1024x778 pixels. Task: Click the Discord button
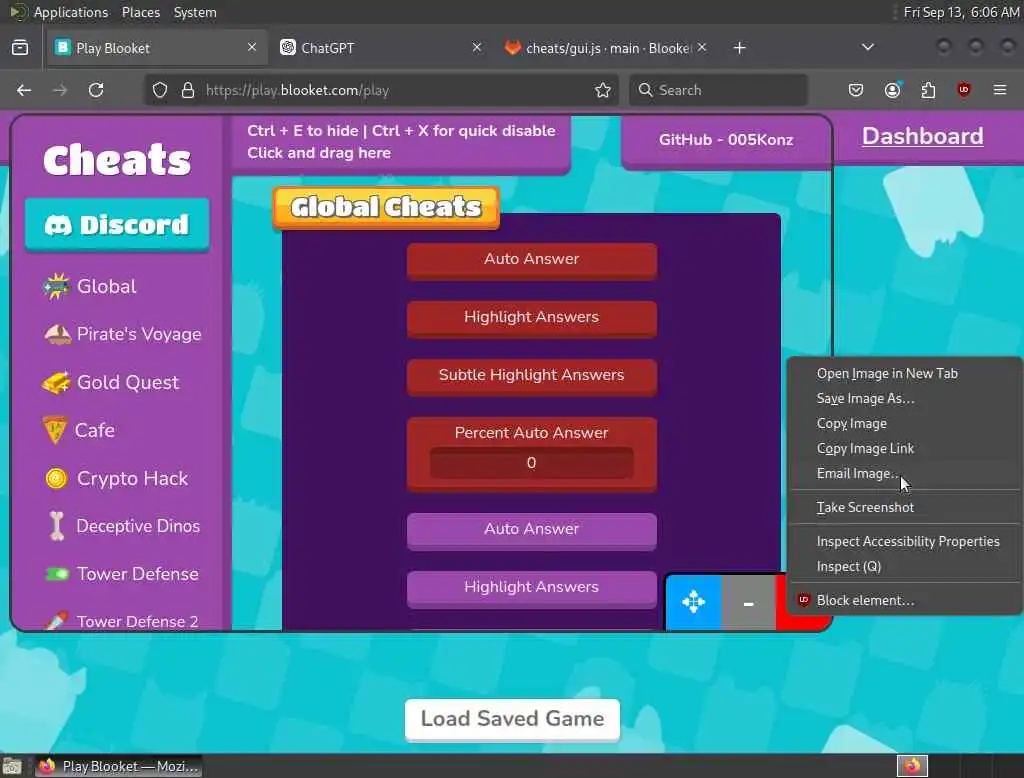click(x=117, y=225)
